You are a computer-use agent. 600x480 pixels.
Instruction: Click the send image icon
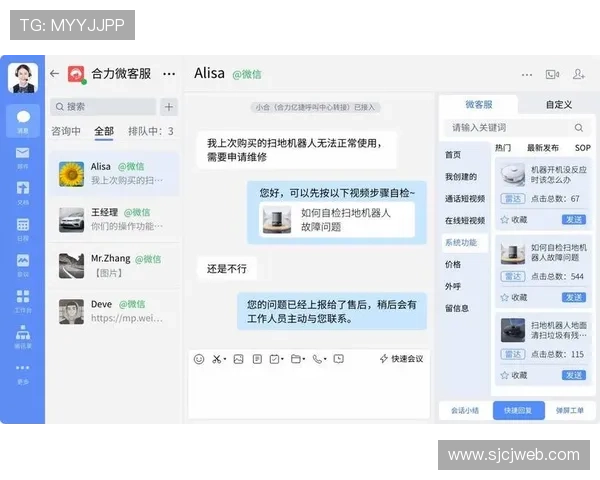[x=238, y=359]
